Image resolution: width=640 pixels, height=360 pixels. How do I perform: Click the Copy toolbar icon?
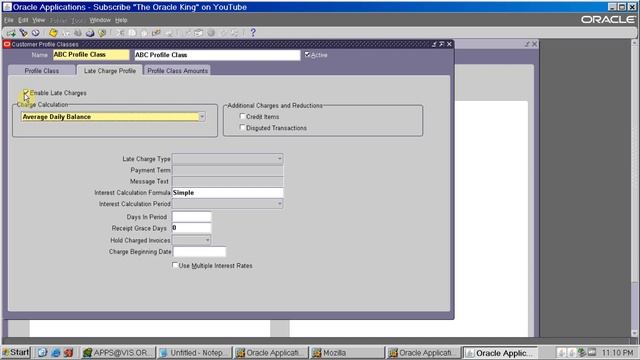pos(132,33)
